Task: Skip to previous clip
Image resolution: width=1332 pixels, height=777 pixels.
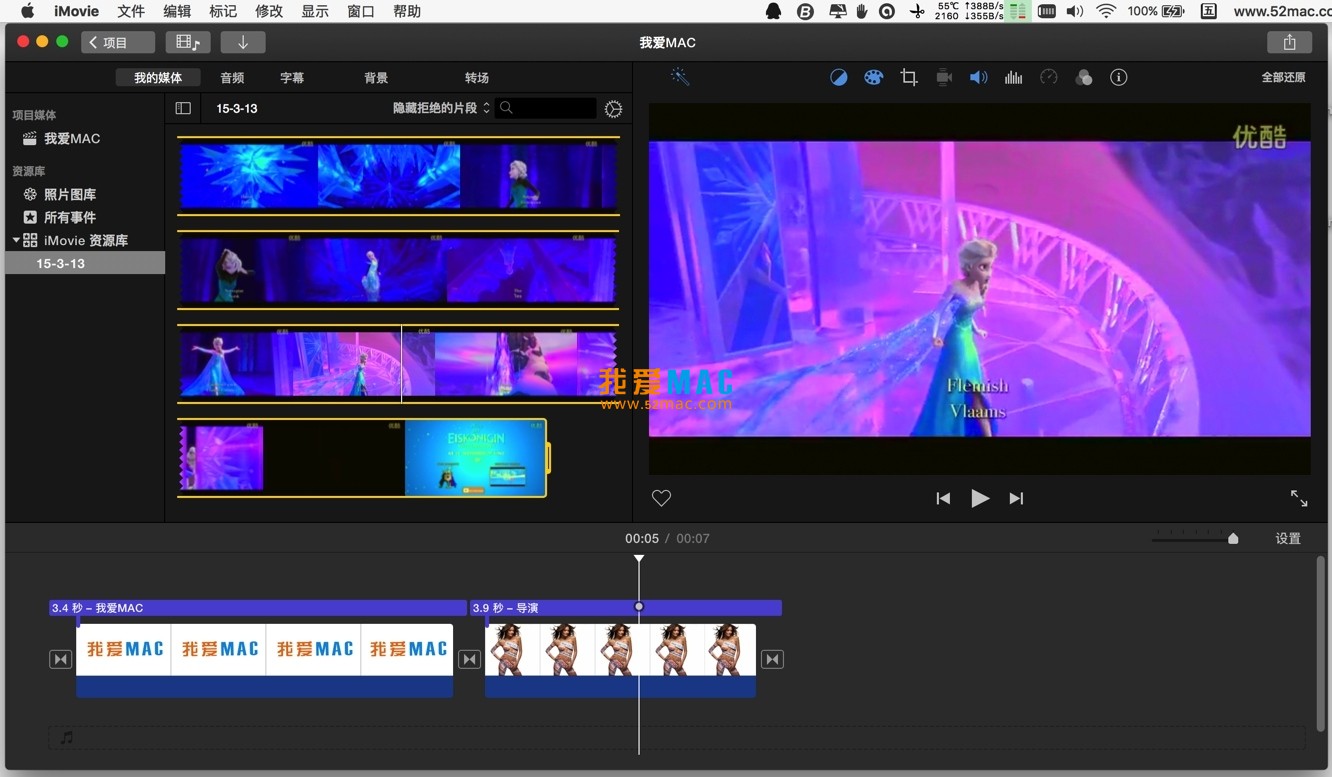Action: (943, 498)
